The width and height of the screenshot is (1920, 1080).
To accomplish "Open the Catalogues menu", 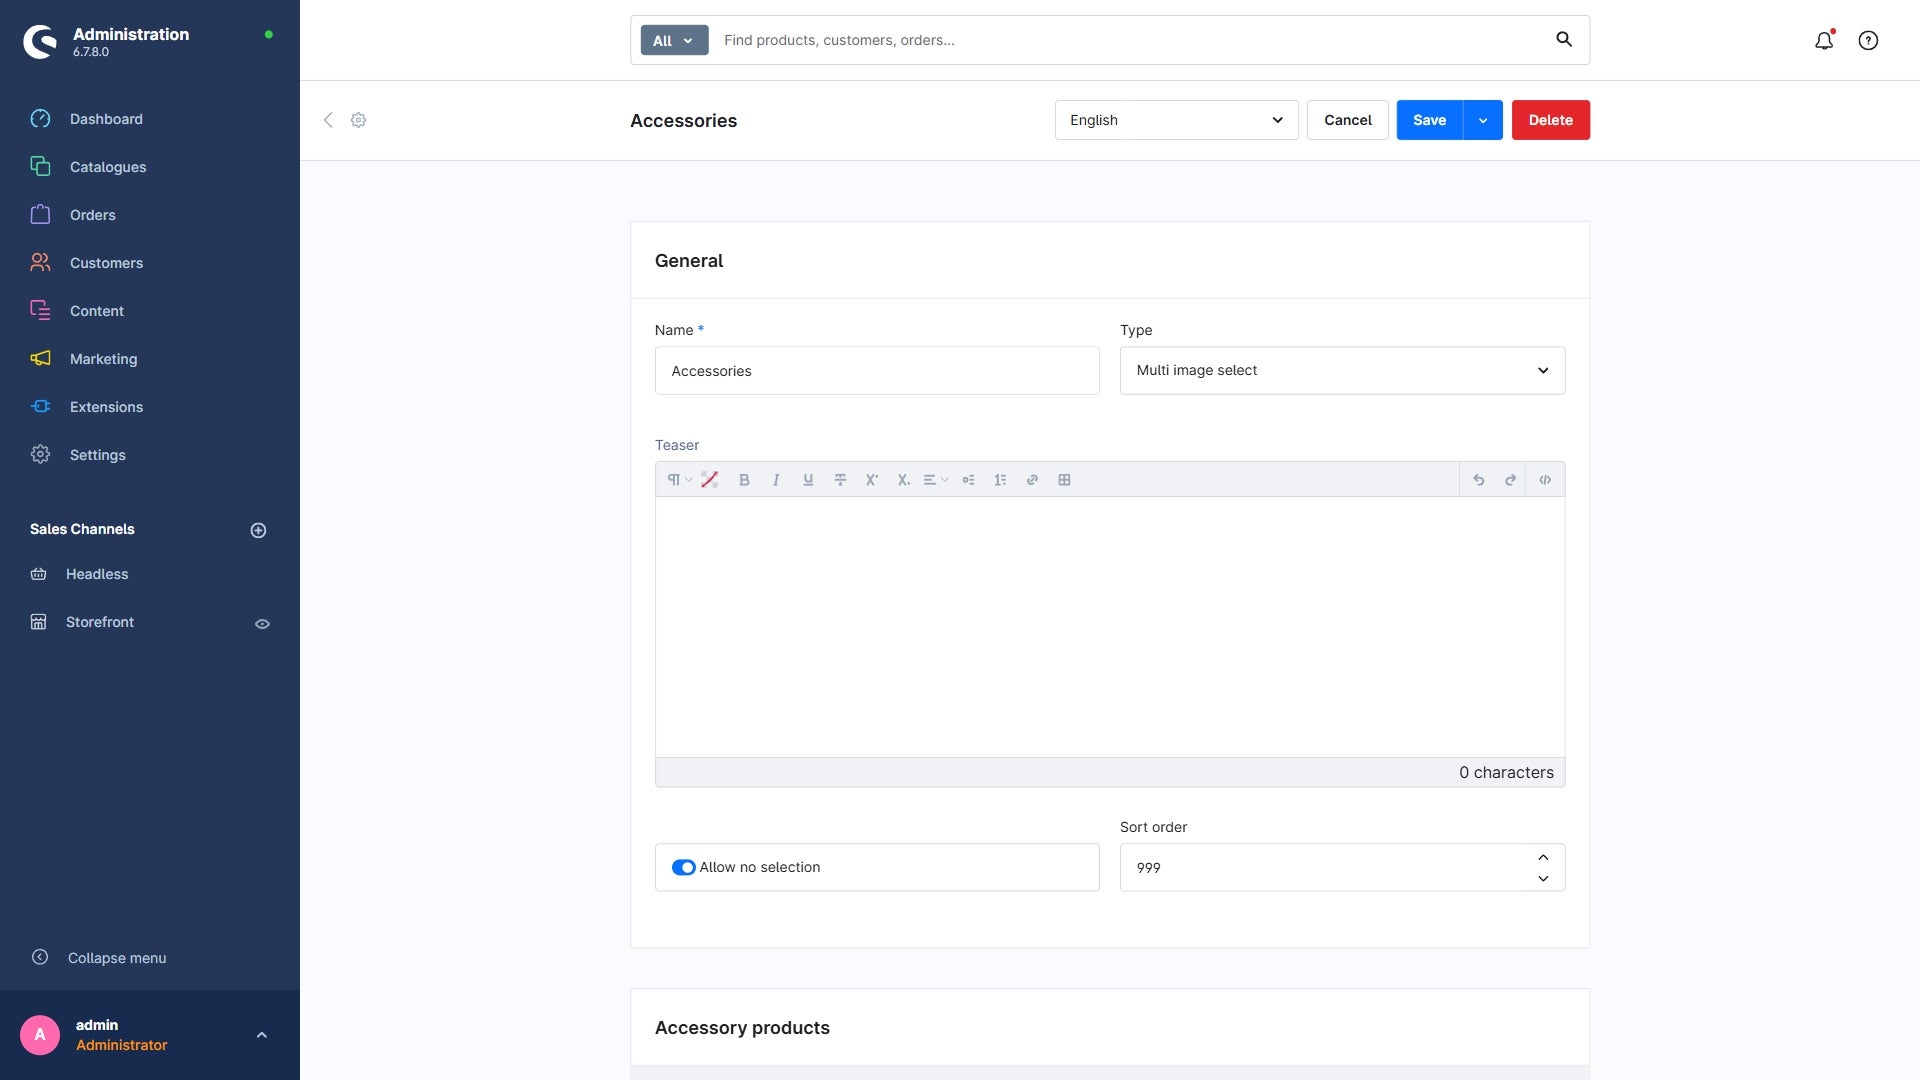I will click(108, 167).
